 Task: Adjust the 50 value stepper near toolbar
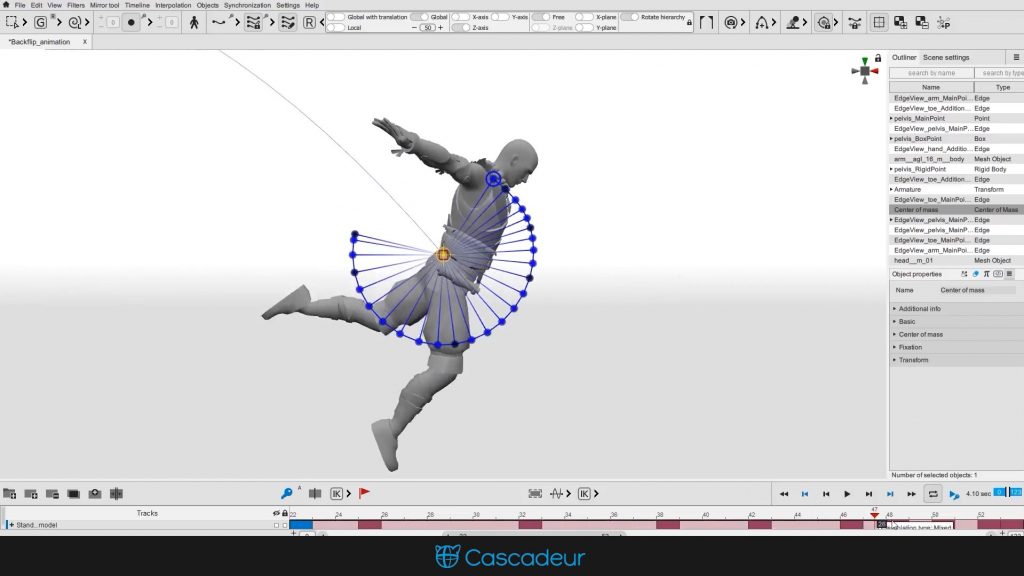pyautogui.click(x=427, y=27)
